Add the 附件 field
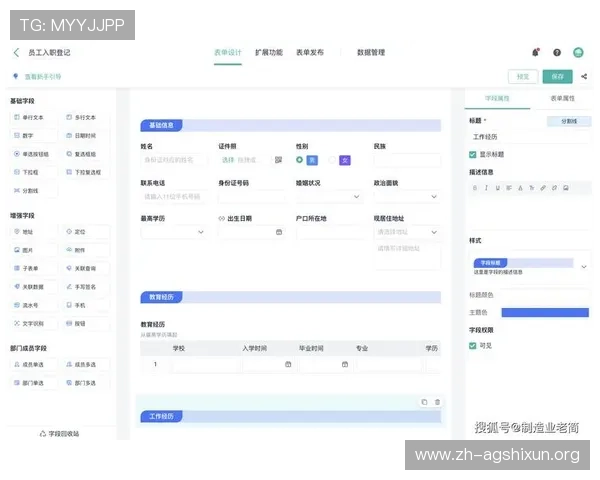This screenshot has width=600, height=480. coord(86,250)
